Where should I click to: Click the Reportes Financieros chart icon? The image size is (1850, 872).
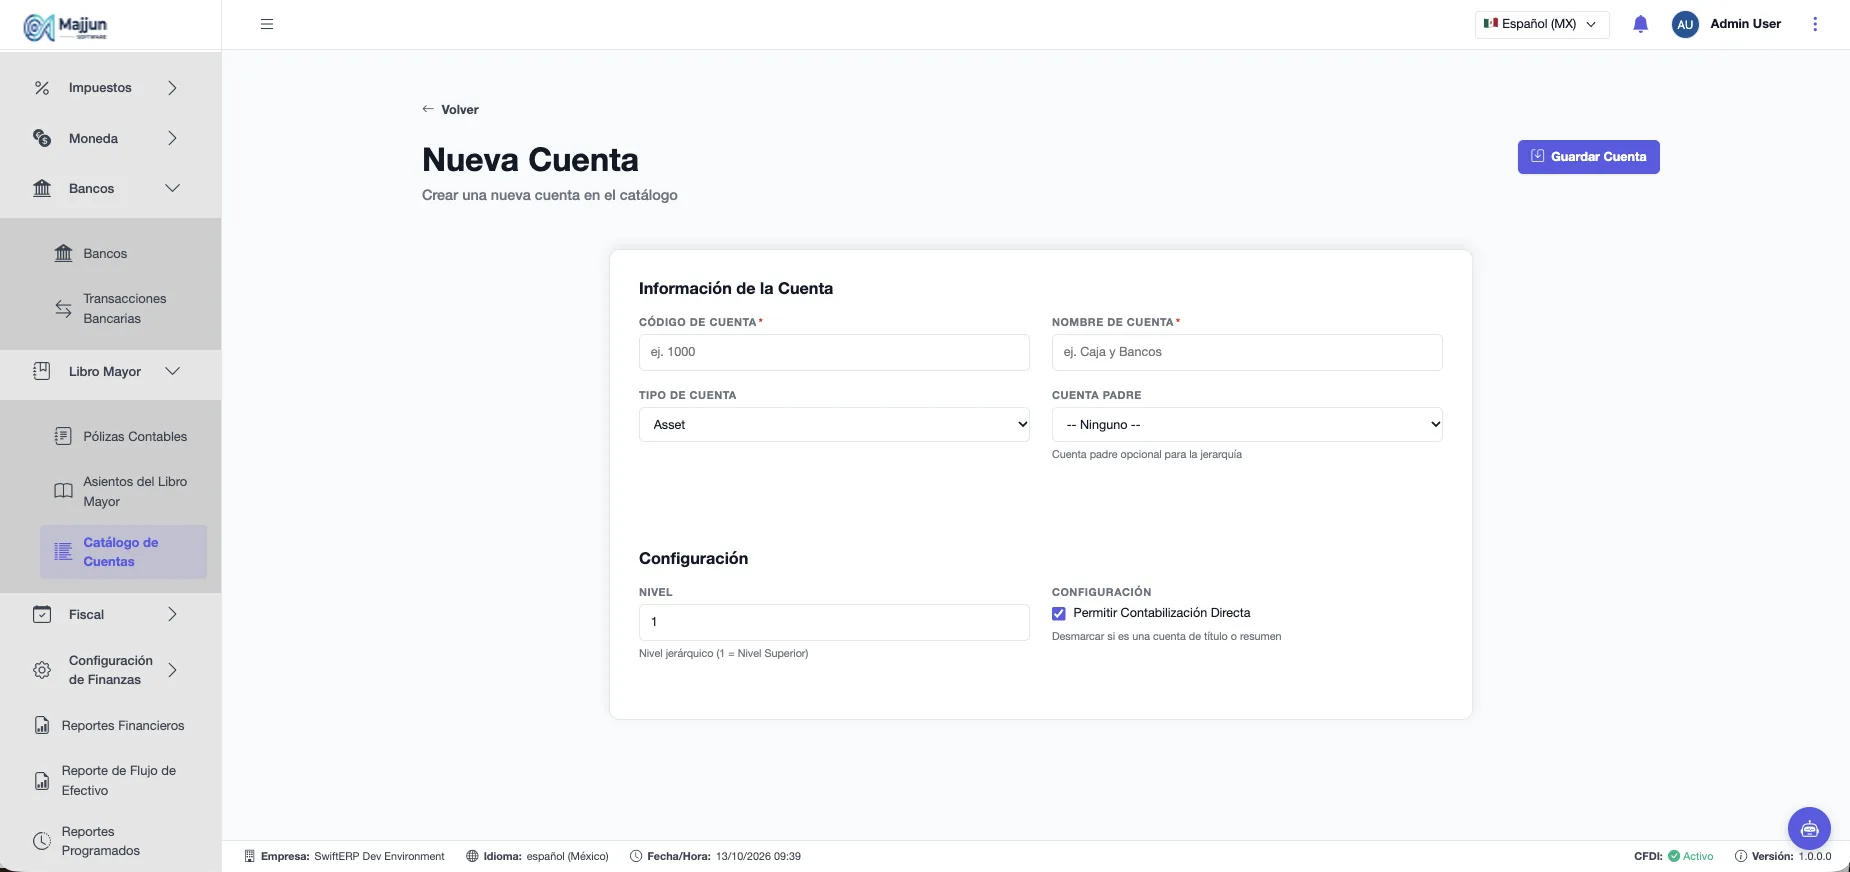coord(42,726)
